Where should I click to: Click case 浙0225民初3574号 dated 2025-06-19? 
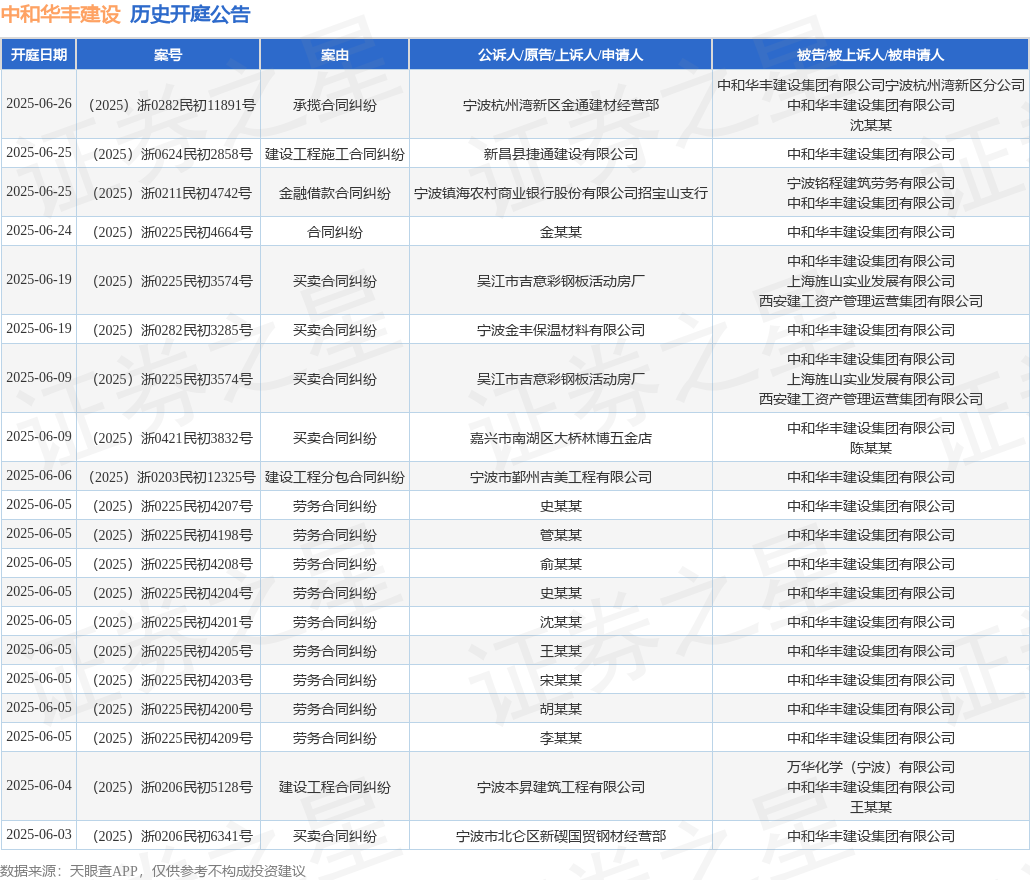click(x=173, y=281)
